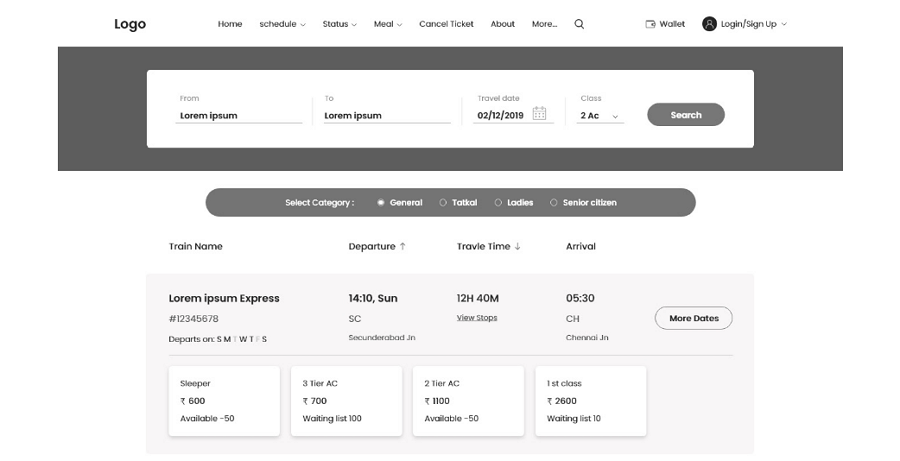Open the Wallet icon link
The image size is (900, 461).
[x=651, y=24]
